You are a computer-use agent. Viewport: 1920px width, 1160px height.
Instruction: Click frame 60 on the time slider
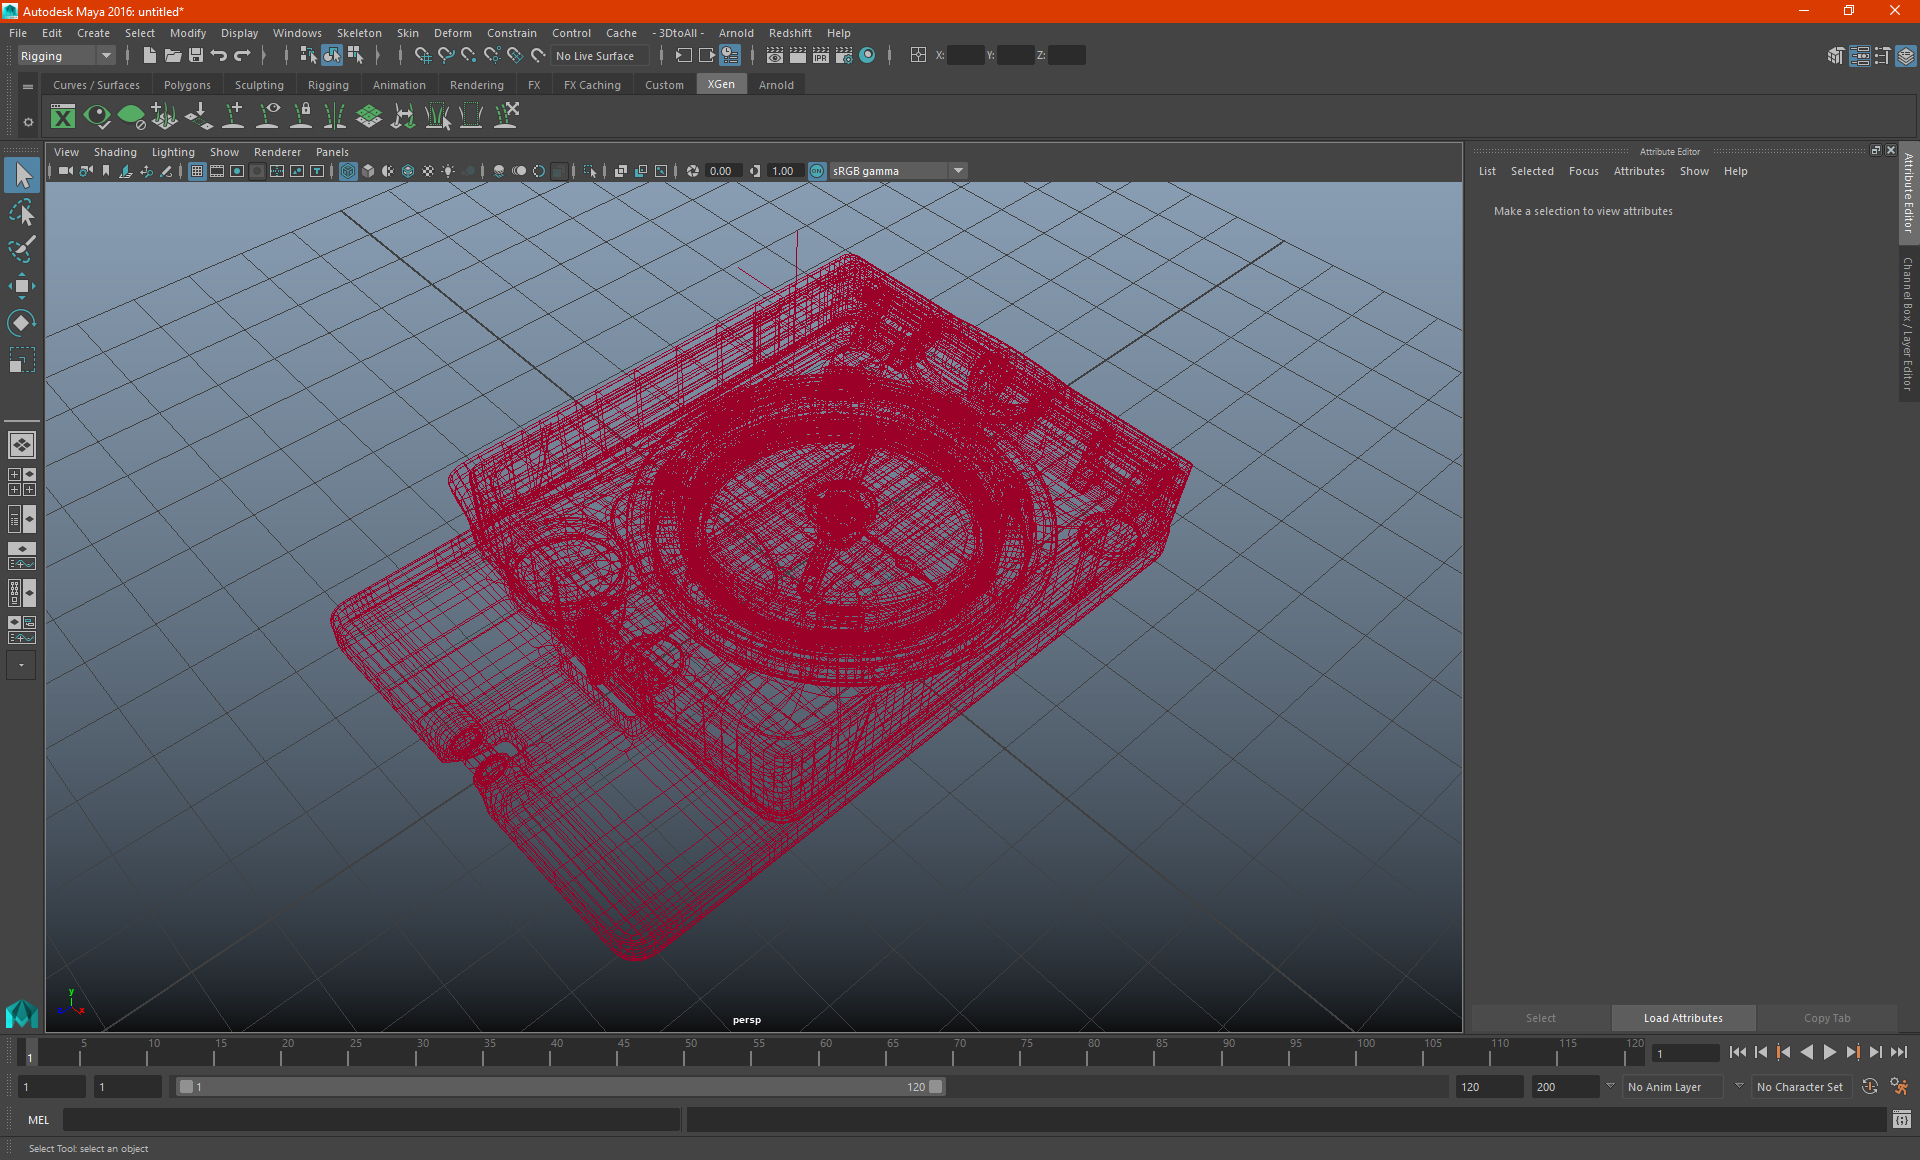pos(824,1051)
